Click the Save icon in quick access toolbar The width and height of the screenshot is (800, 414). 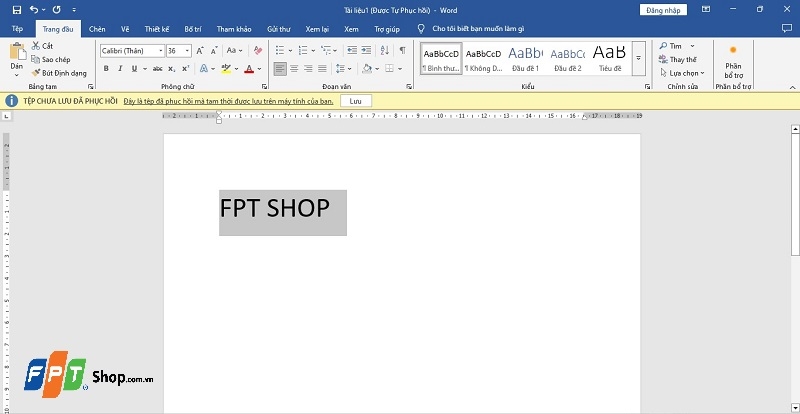tap(17, 10)
